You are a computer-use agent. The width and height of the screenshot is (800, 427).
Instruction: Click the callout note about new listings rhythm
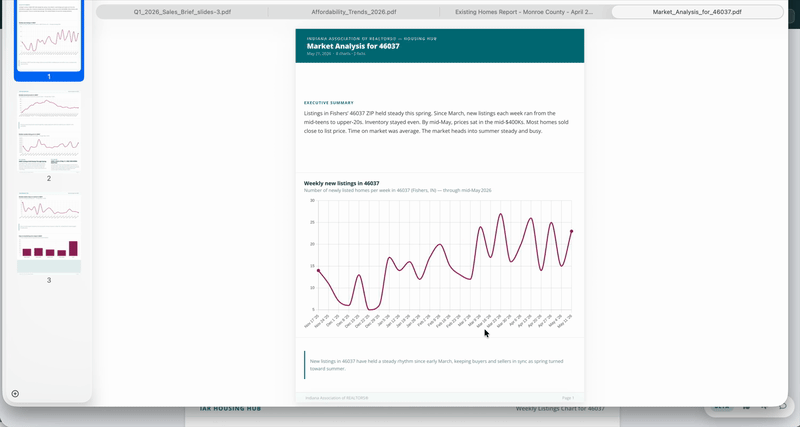[437, 365]
